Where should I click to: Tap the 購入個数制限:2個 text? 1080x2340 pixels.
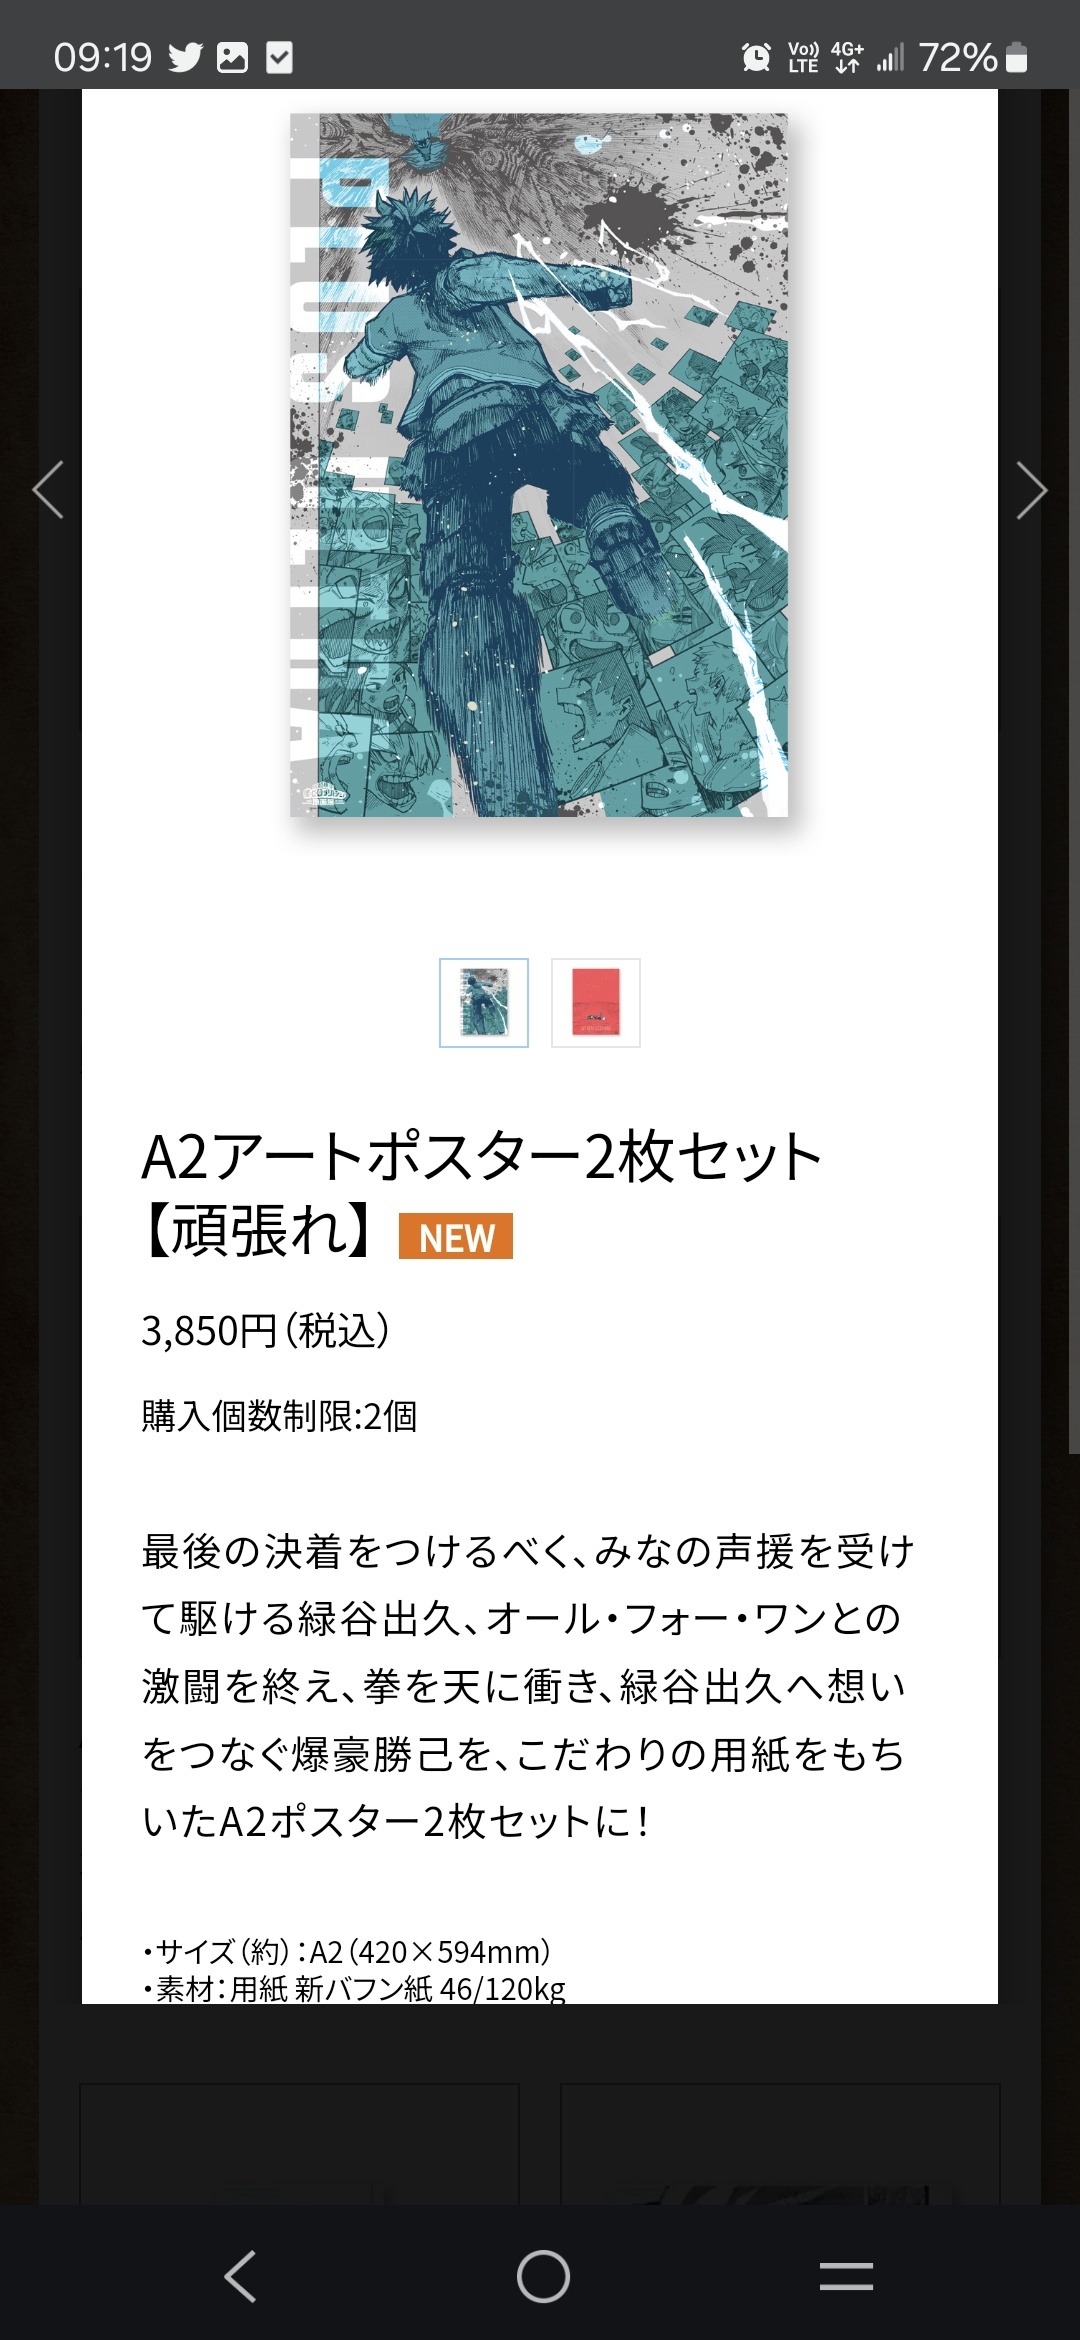coord(279,1416)
